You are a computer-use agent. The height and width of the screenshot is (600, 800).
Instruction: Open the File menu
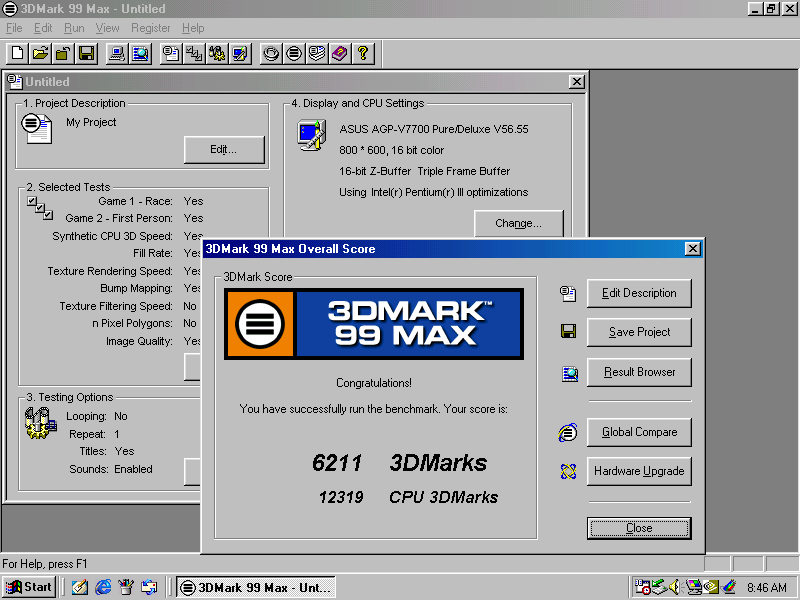click(14, 28)
